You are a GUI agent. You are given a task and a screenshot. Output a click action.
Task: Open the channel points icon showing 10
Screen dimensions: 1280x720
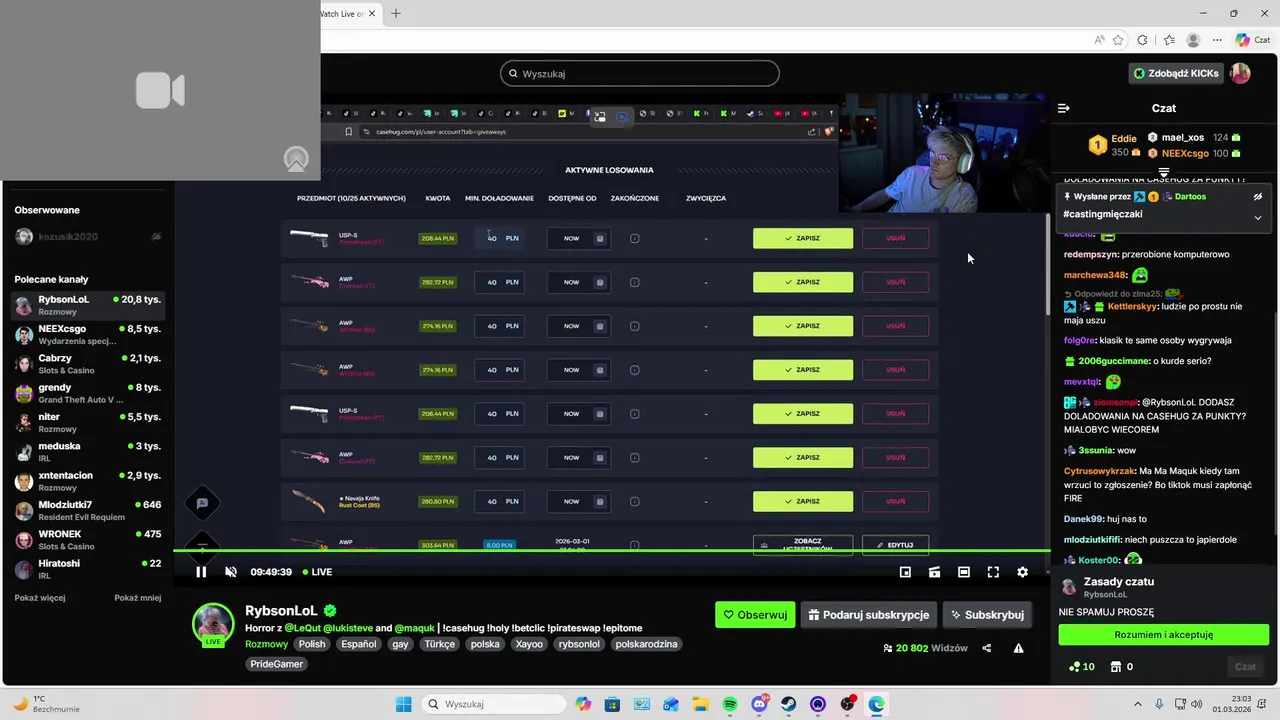(x=1082, y=667)
